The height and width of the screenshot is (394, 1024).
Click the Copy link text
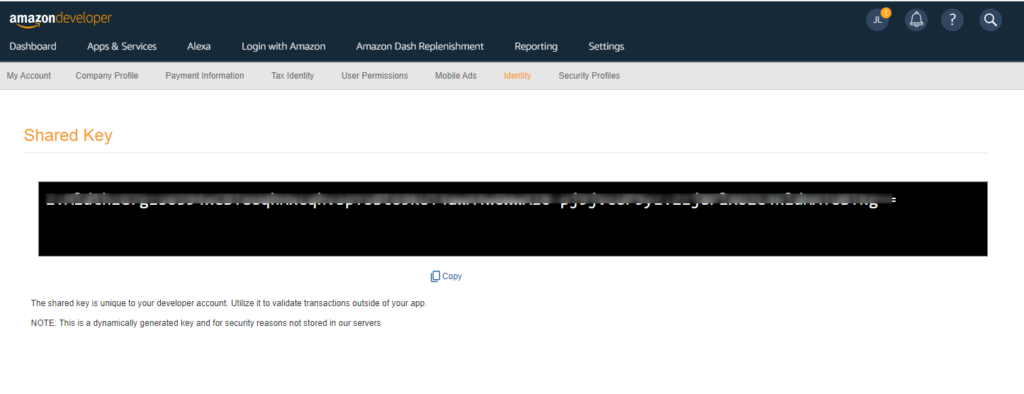(452, 276)
